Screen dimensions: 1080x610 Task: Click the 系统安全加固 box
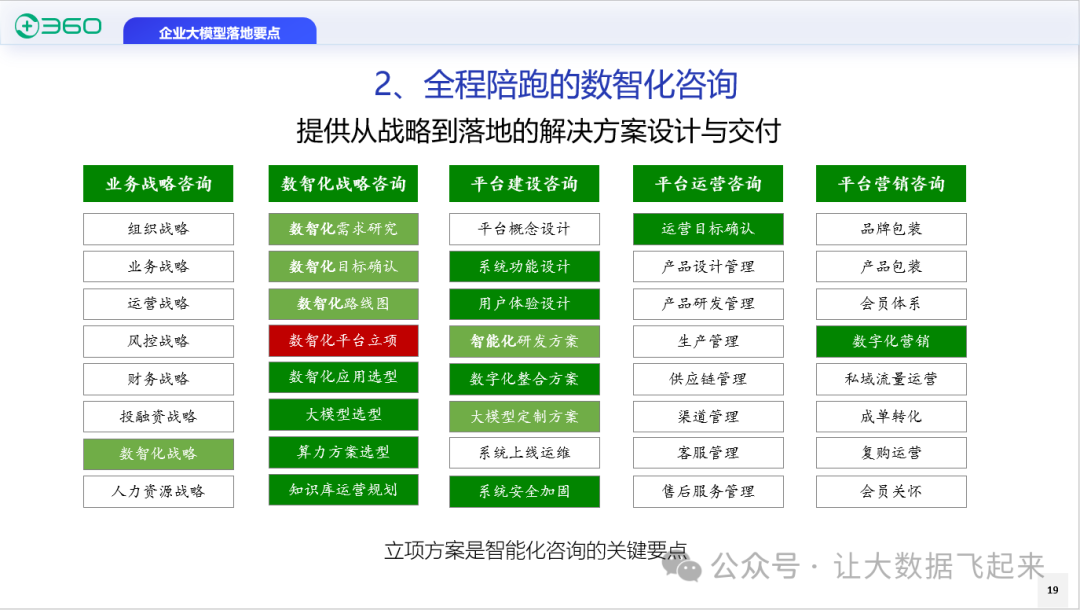524,492
